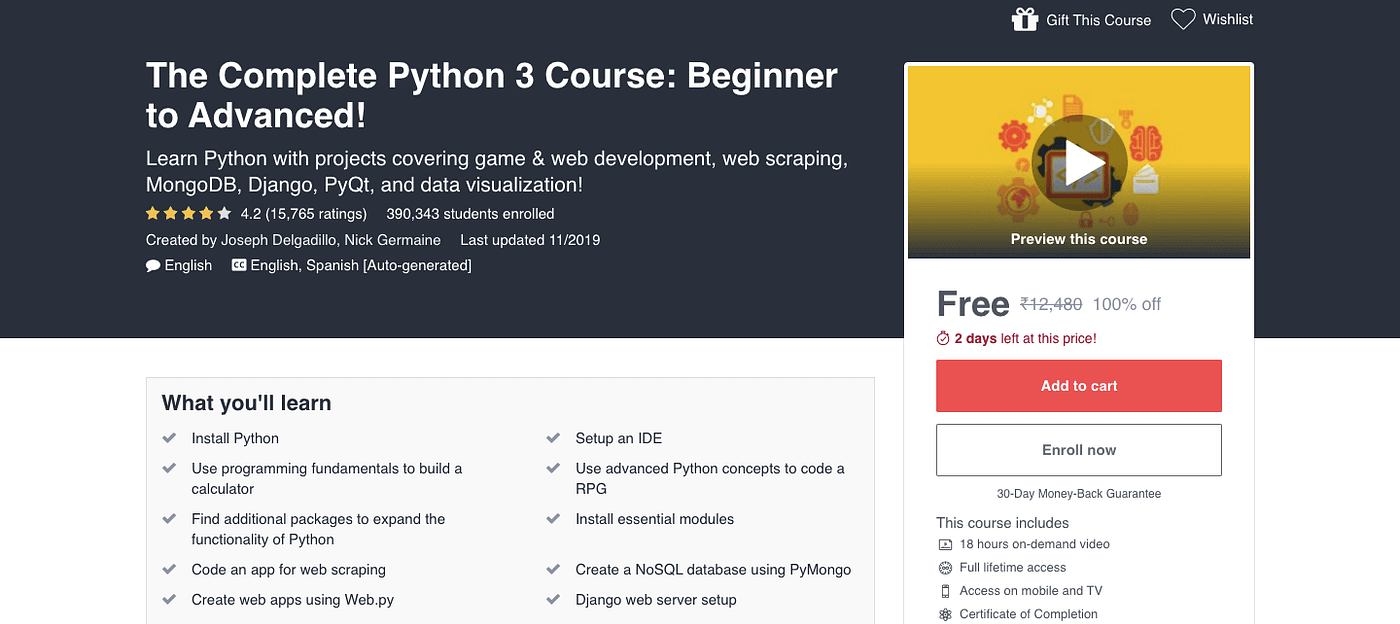Click the mobile and TV access icon

[945, 591]
